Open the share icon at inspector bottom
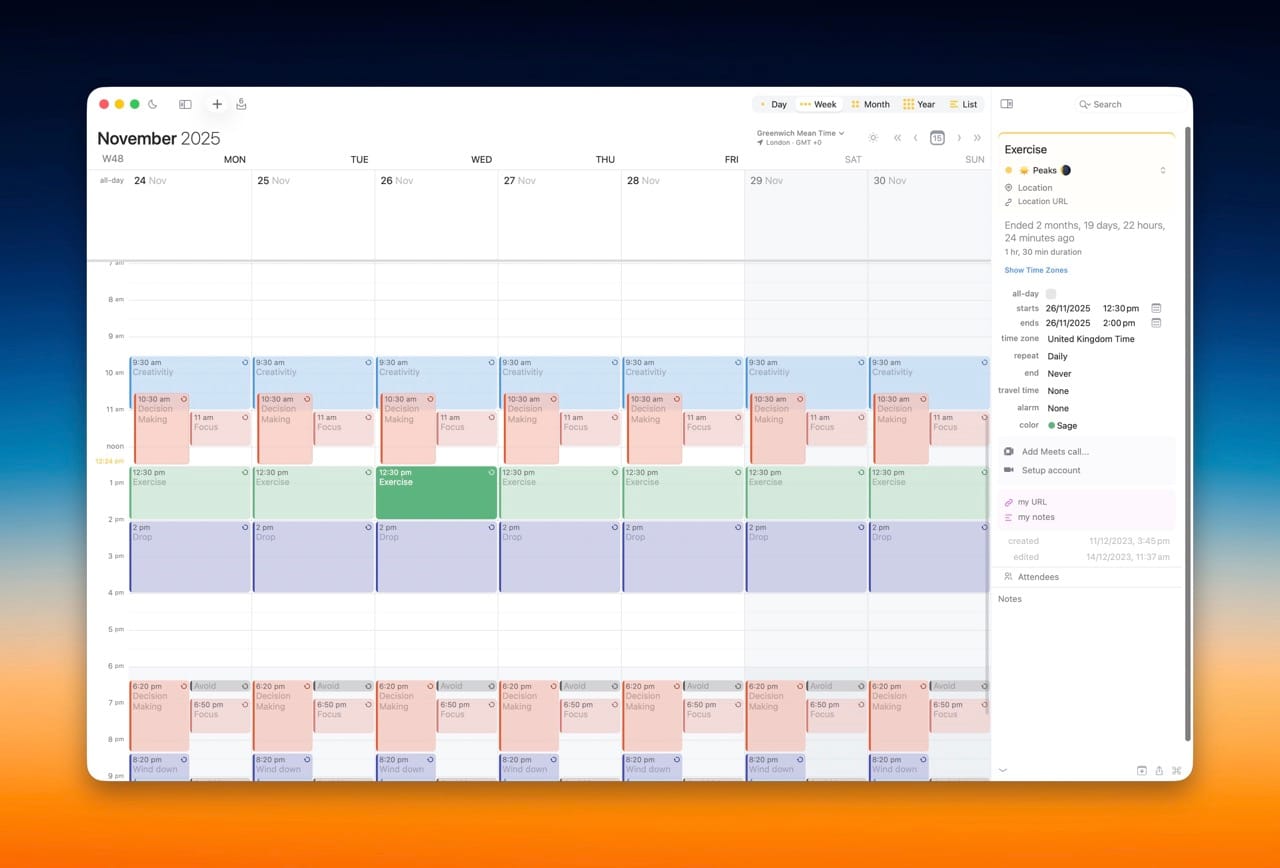 tap(1159, 770)
